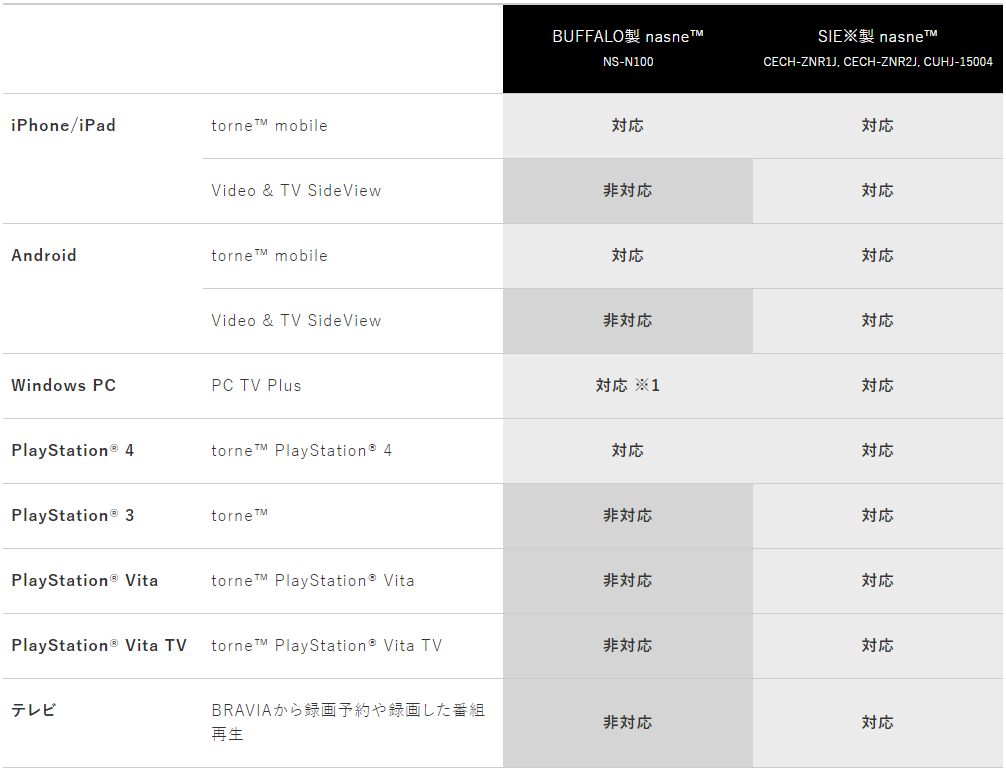Select the テレビ row label
Viewport: 1006px width, 772px height.
click(x=33, y=710)
